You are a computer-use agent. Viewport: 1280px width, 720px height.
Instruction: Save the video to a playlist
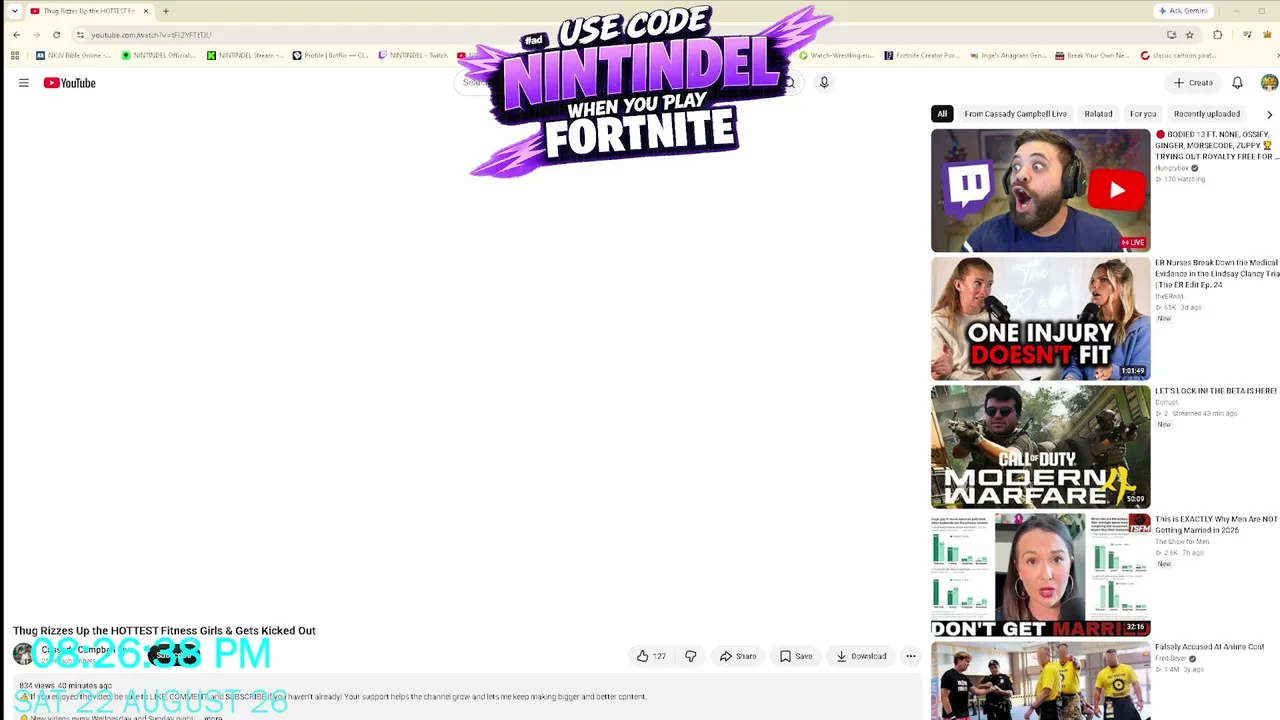point(796,656)
